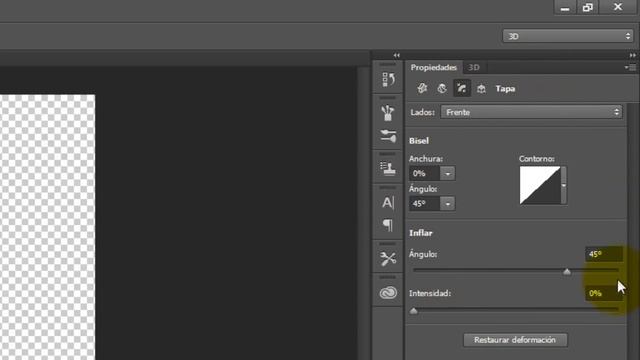Select the Cap properties icon
Viewport: 640px width, 360px height.
click(462, 88)
